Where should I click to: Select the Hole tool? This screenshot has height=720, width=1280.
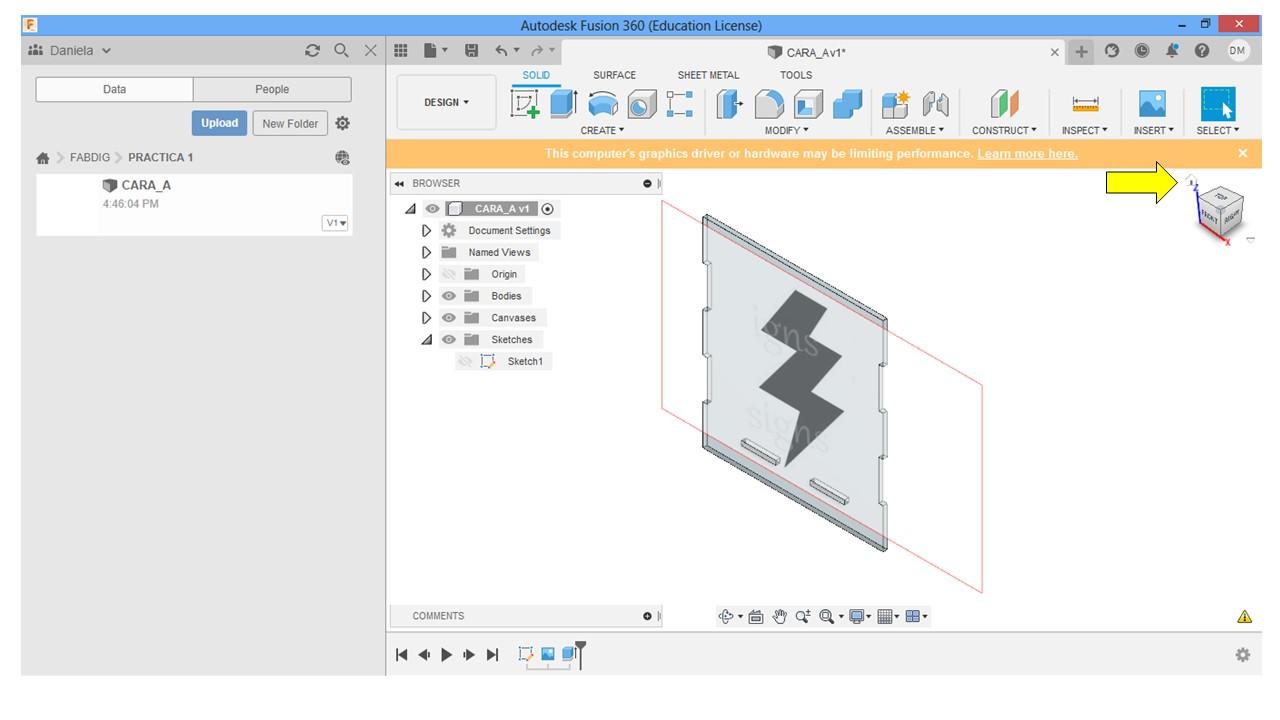click(642, 104)
